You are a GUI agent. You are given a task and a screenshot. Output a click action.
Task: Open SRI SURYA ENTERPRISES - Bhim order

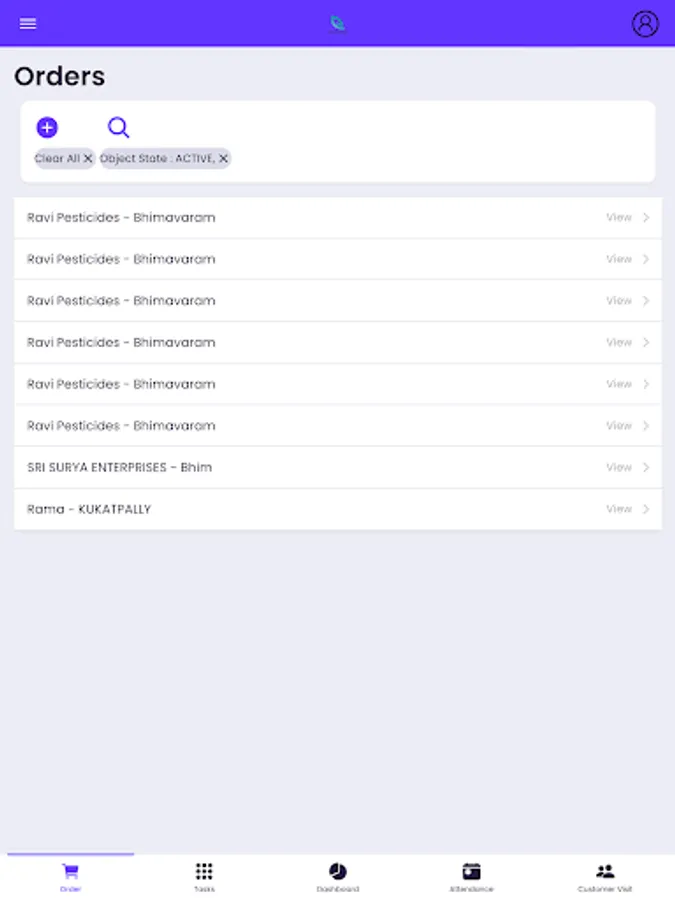(x=120, y=467)
